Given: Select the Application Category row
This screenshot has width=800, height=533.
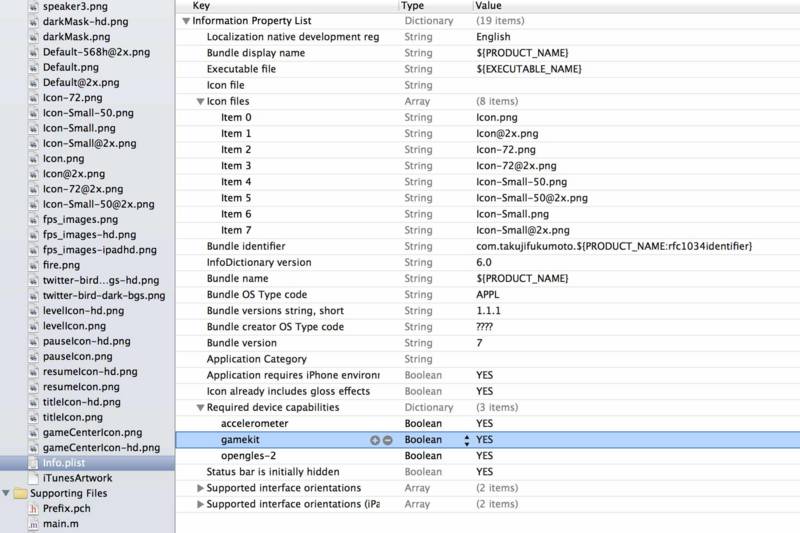Looking at the screenshot, I should pos(488,359).
